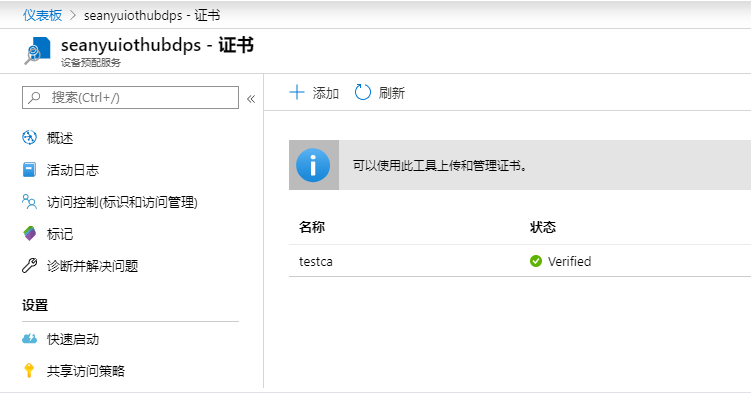Click the green Verified check icon
The width and height of the screenshot is (751, 404).
pyautogui.click(x=536, y=261)
